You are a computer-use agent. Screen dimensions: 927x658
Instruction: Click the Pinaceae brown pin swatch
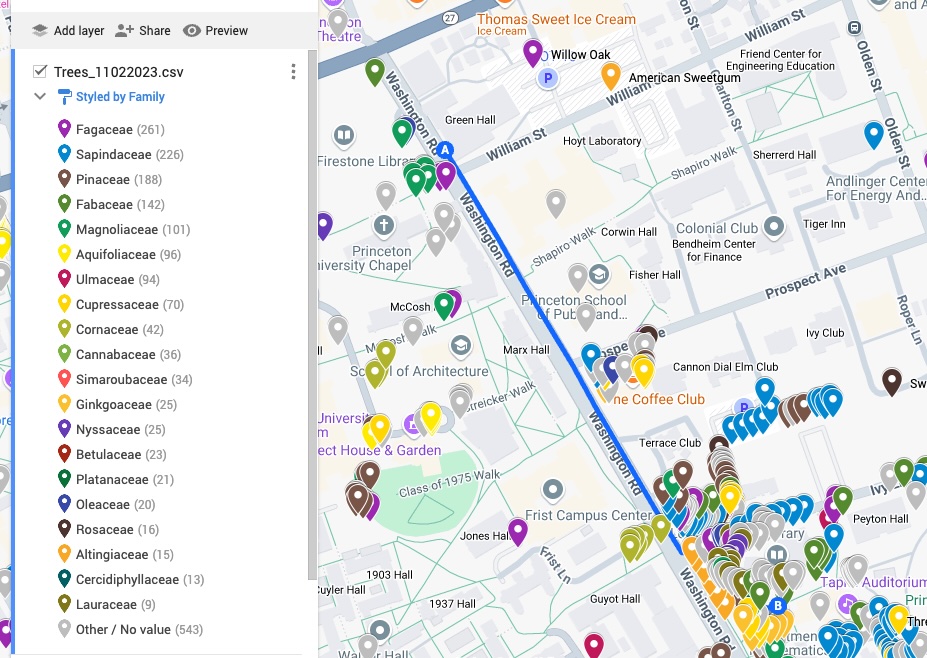pos(64,179)
